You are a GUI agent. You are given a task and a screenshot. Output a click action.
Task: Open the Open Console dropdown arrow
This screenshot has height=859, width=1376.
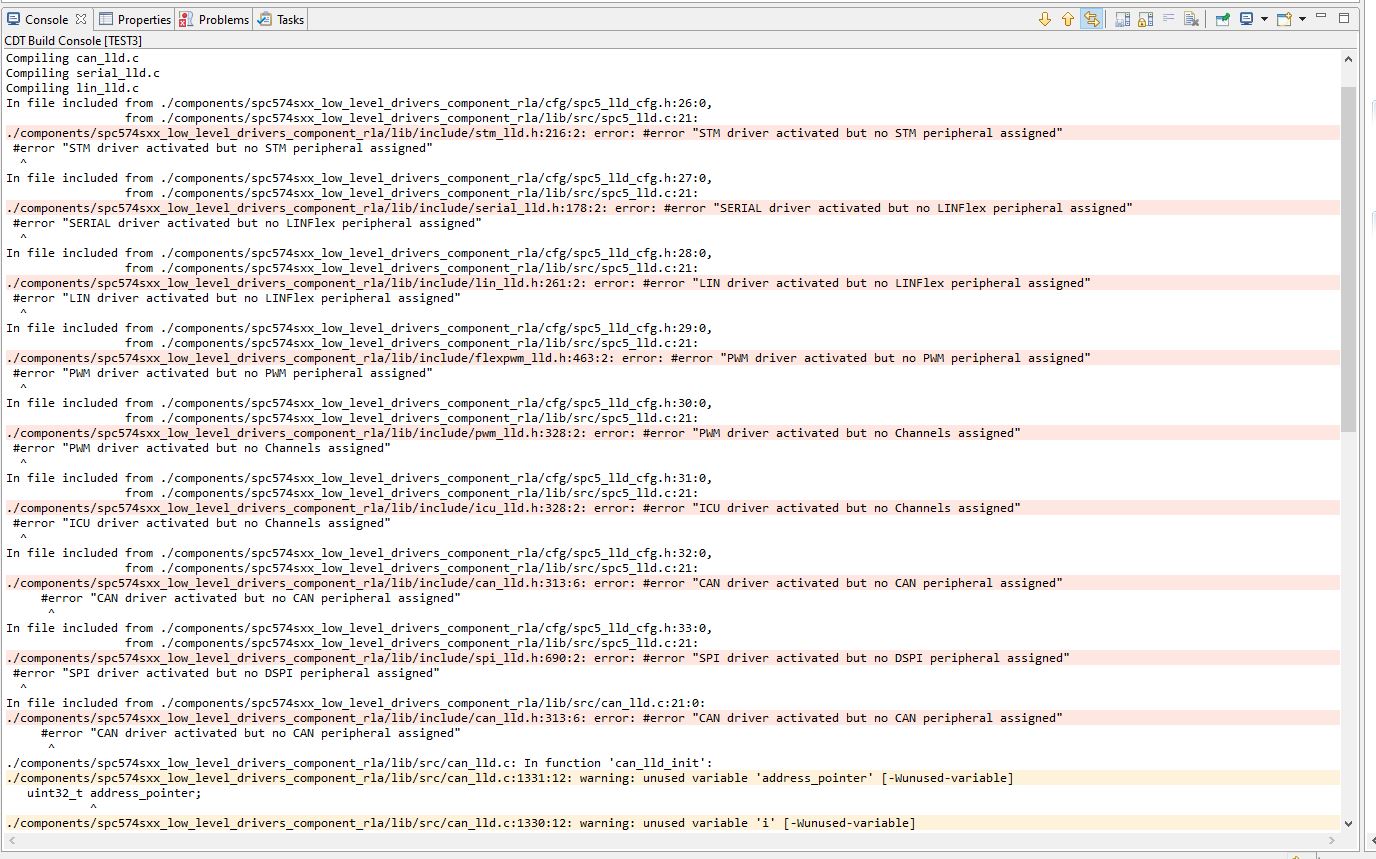1300,19
